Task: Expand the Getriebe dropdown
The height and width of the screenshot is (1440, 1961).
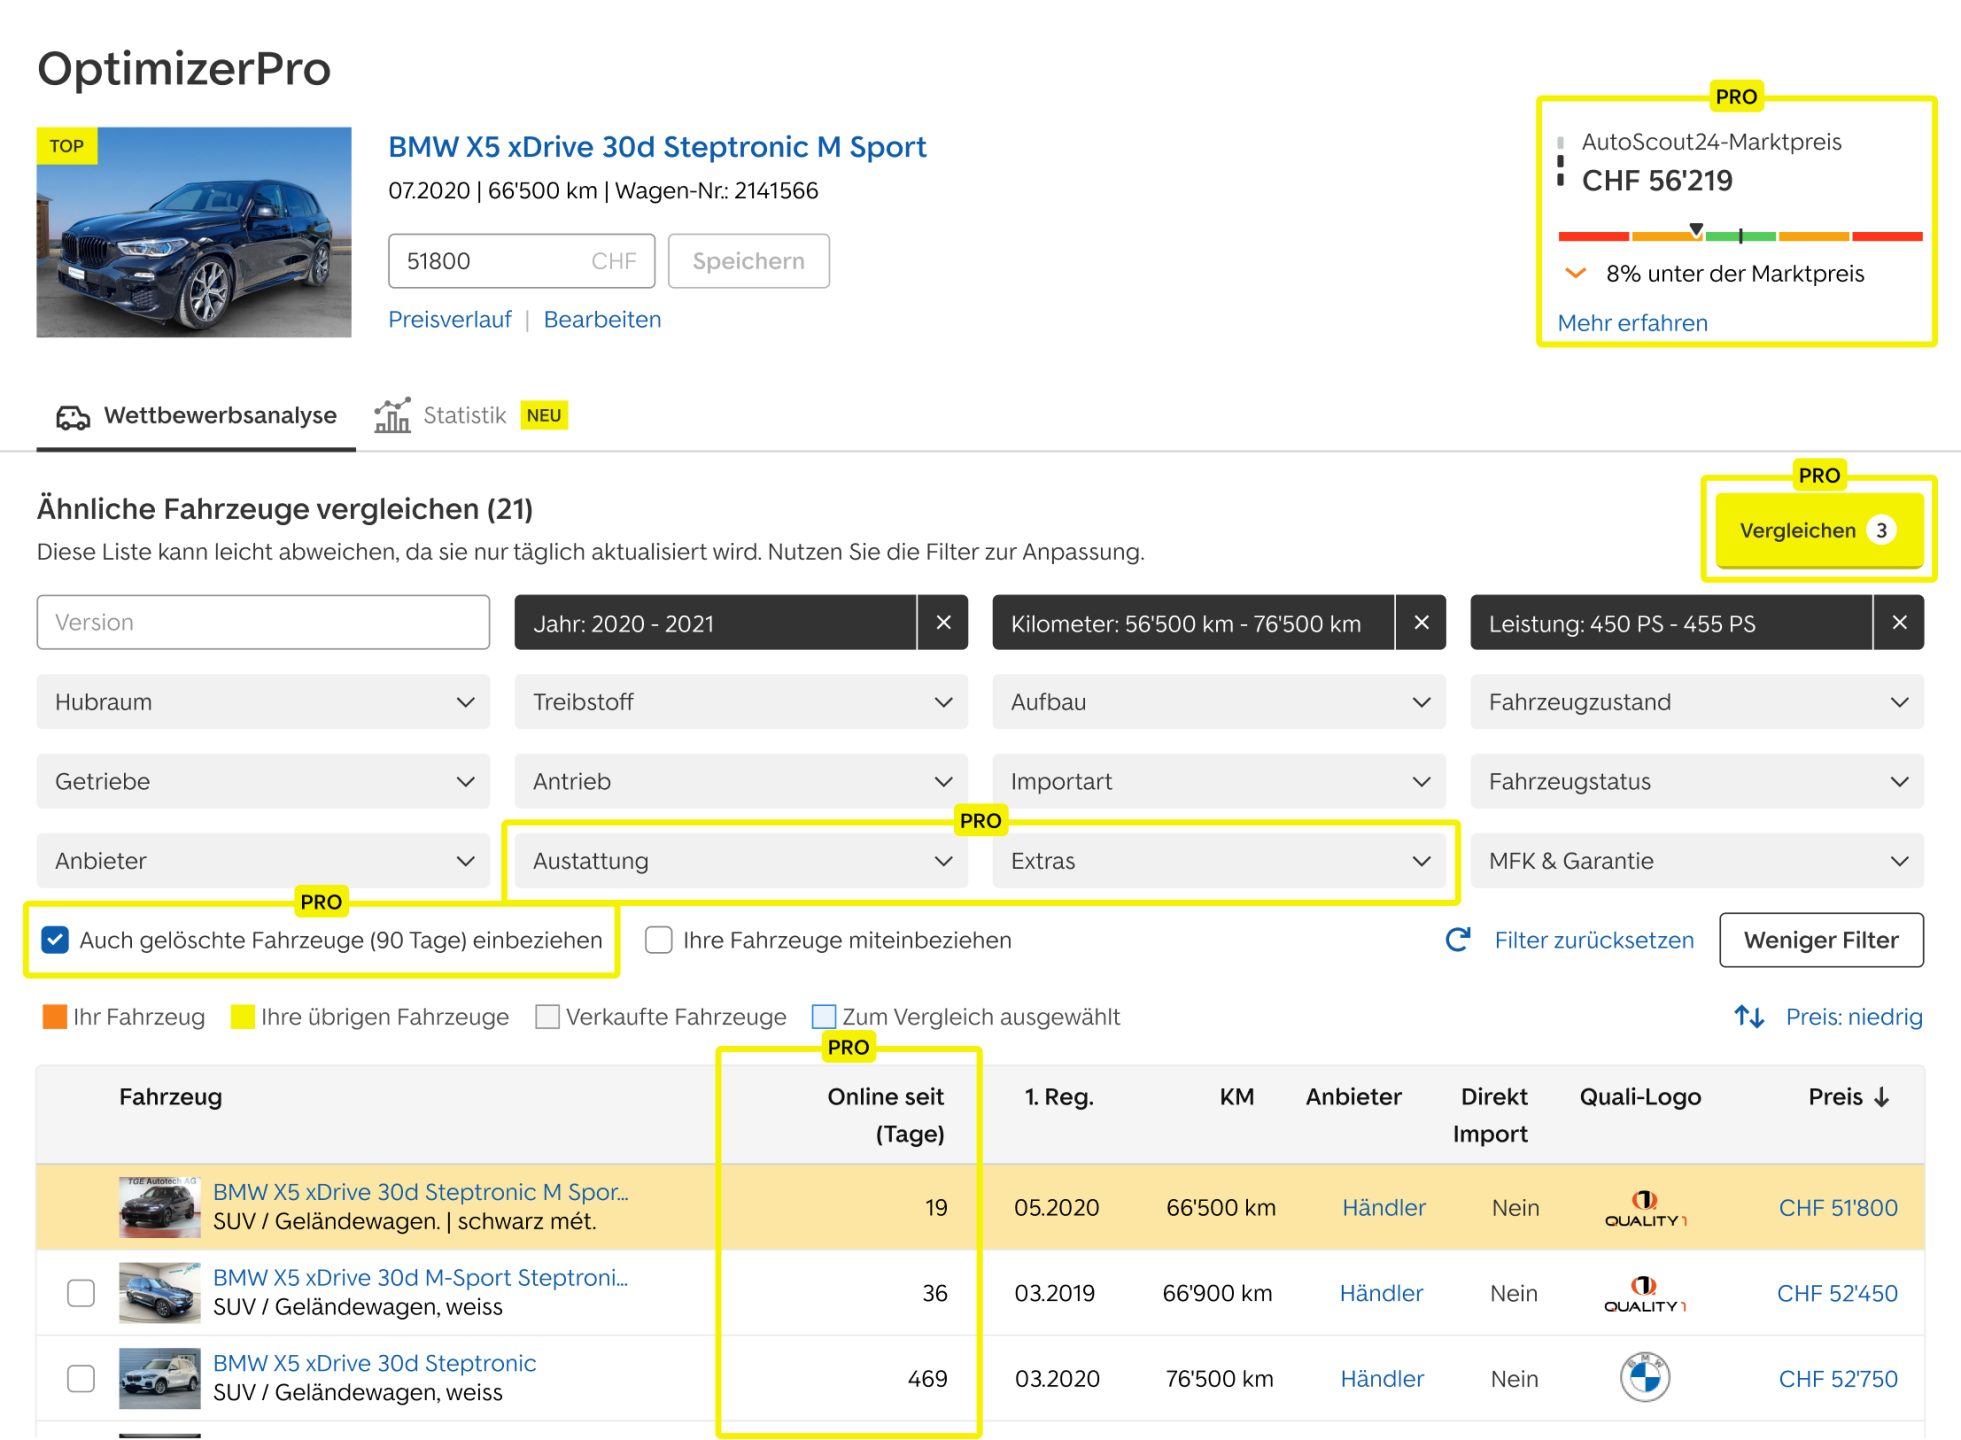Action: pyautogui.click(x=263, y=781)
